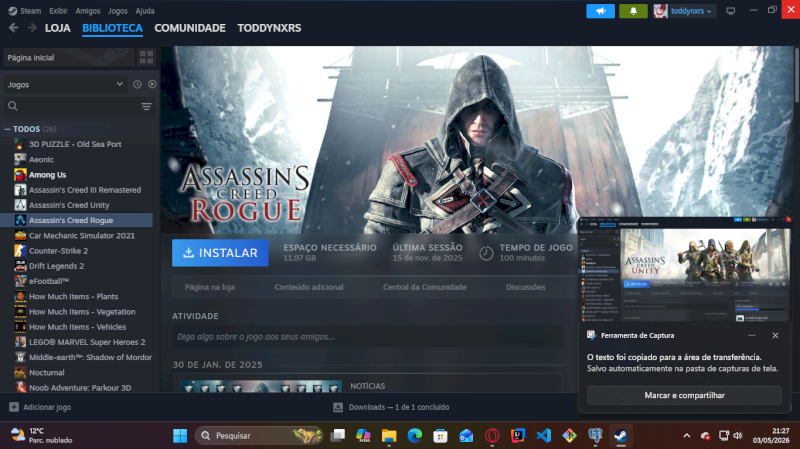Open the Snipping Tool notification options ellipsis
The width and height of the screenshot is (800, 449).
coord(752,335)
